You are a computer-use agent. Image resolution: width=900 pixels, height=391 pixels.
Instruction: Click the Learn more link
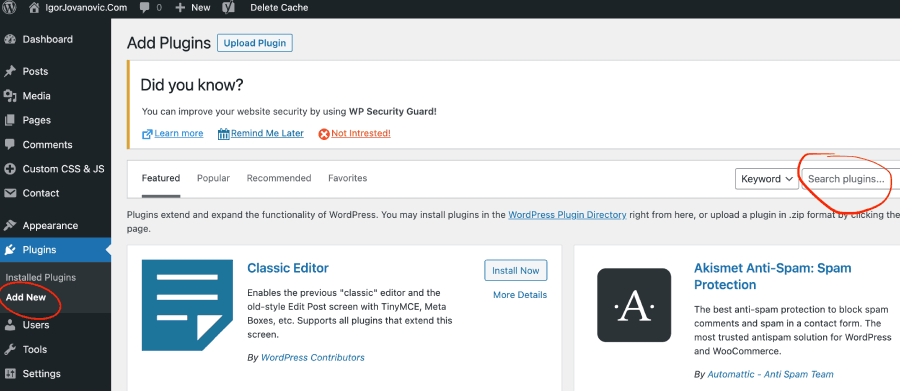[179, 133]
